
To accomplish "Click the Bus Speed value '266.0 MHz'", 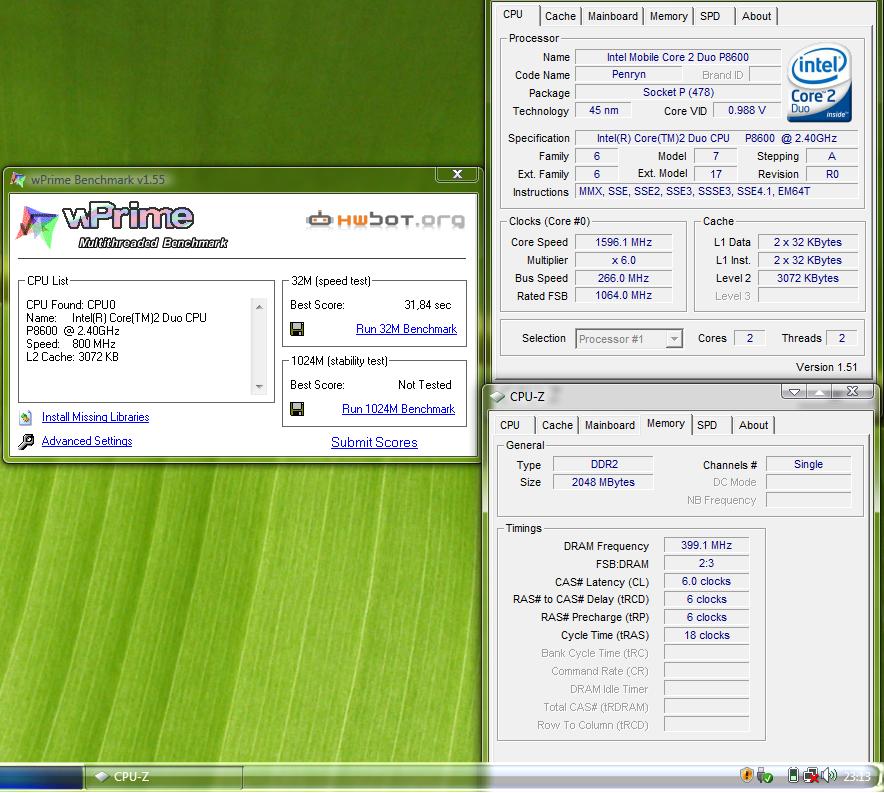I will tap(623, 278).
